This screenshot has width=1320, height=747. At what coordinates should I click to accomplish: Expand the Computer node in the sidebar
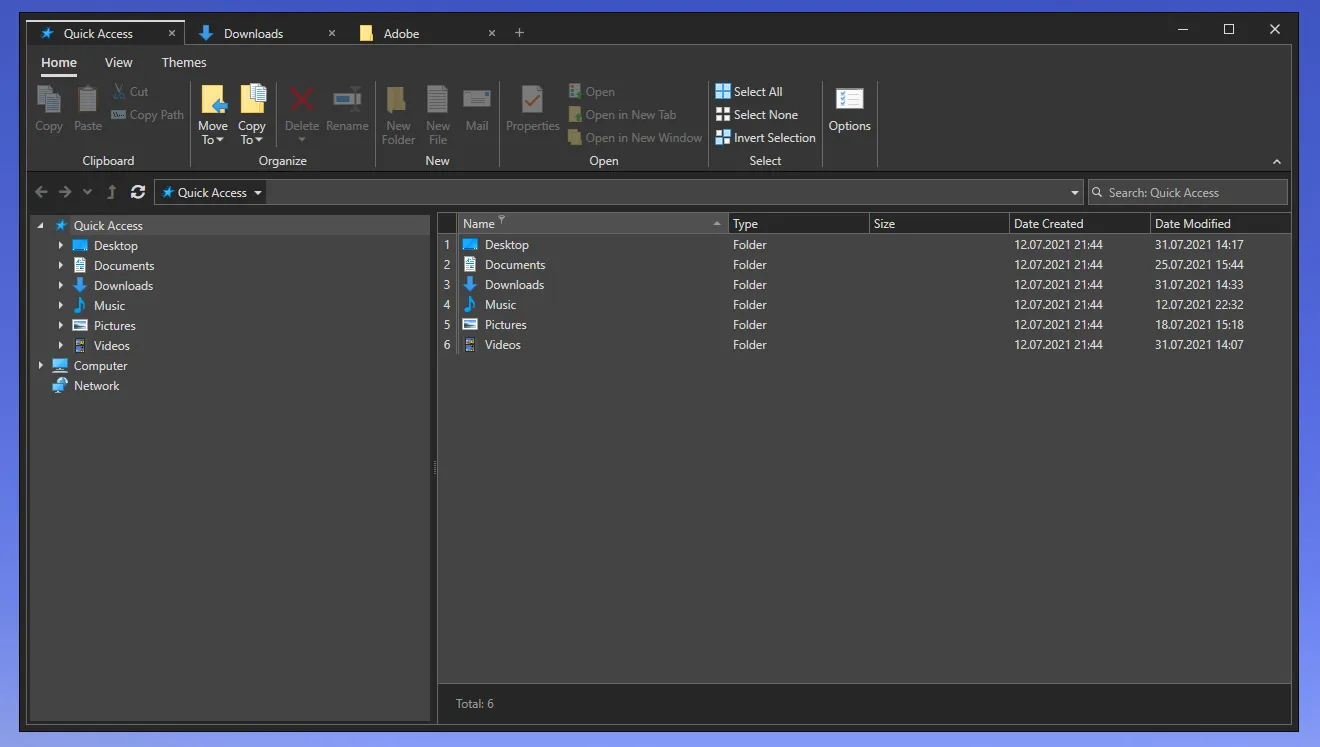[41, 365]
